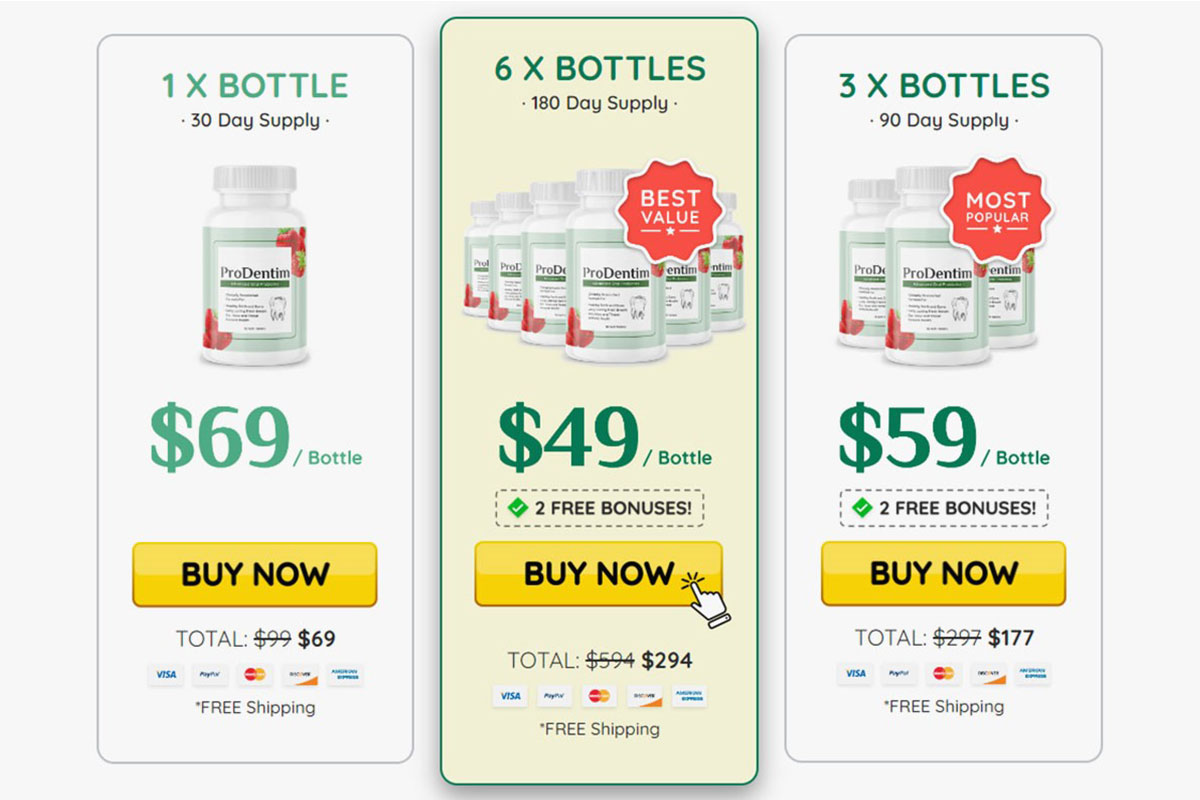Click BUY NOW for the 6 bottles package
Viewport: 1200px width, 800px height.
[x=598, y=574]
